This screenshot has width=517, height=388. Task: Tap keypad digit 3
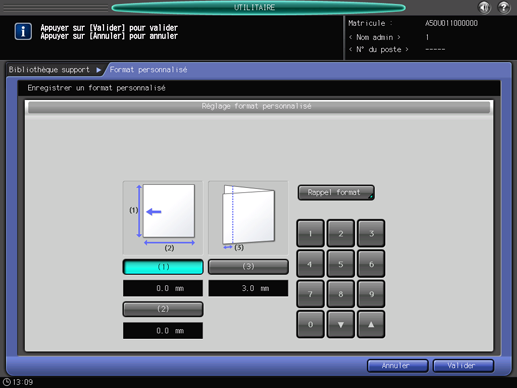click(371, 234)
